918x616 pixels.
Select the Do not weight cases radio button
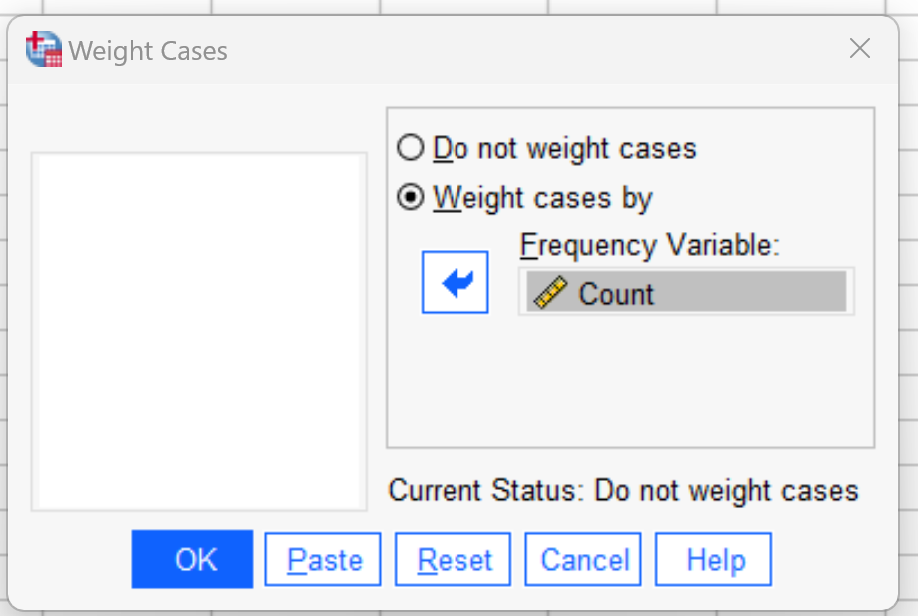[x=410, y=148]
